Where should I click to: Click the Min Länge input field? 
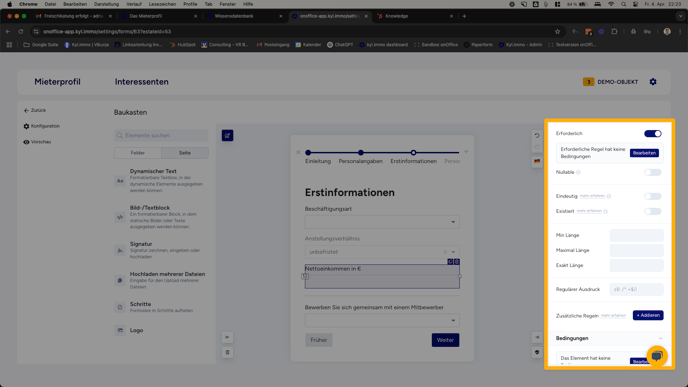pyautogui.click(x=636, y=235)
